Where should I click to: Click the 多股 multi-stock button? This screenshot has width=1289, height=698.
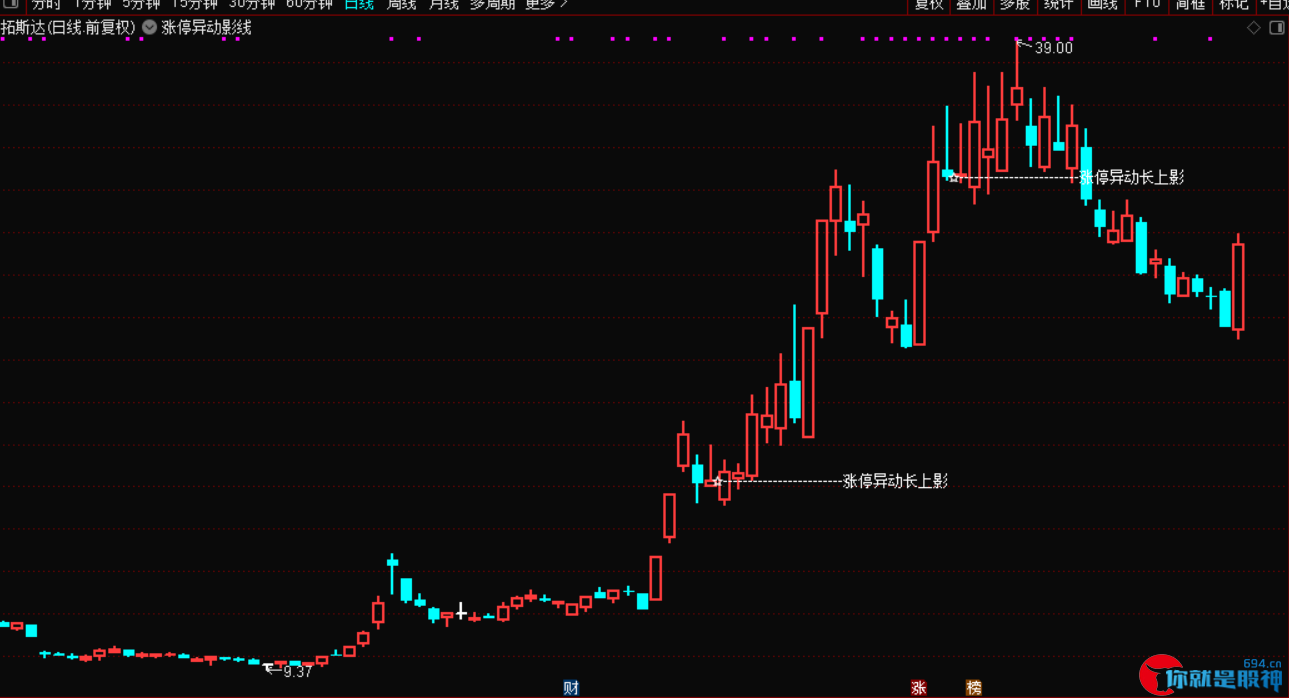[1014, 4]
